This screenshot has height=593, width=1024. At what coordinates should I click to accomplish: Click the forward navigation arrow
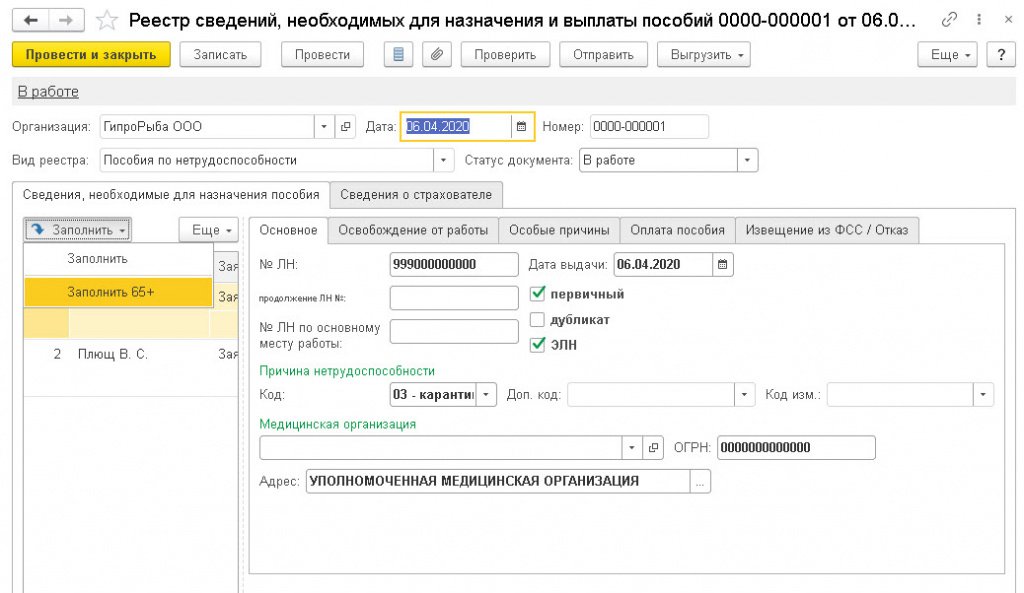65,20
